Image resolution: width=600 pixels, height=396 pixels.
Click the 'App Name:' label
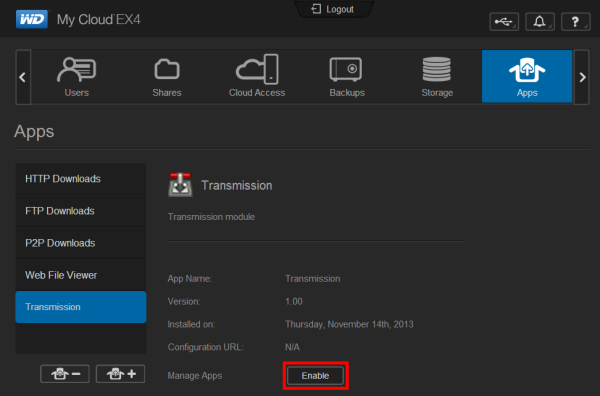point(189,279)
